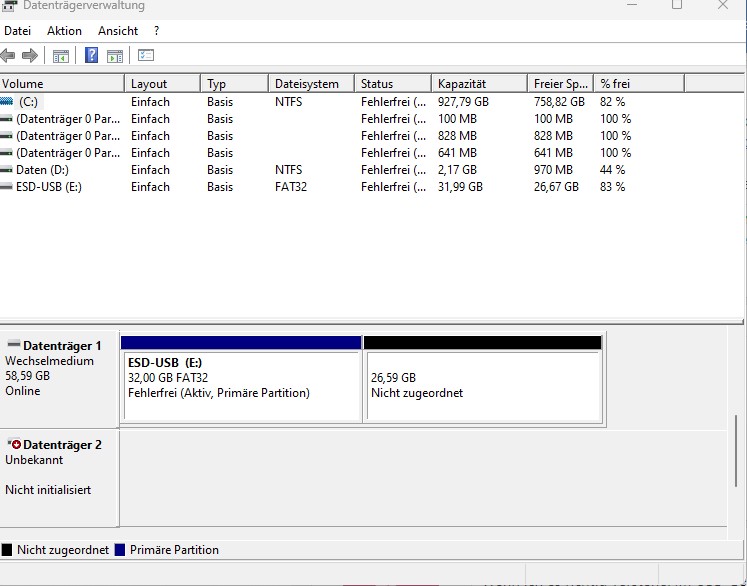Click the FAT32 file system cell

point(291,187)
